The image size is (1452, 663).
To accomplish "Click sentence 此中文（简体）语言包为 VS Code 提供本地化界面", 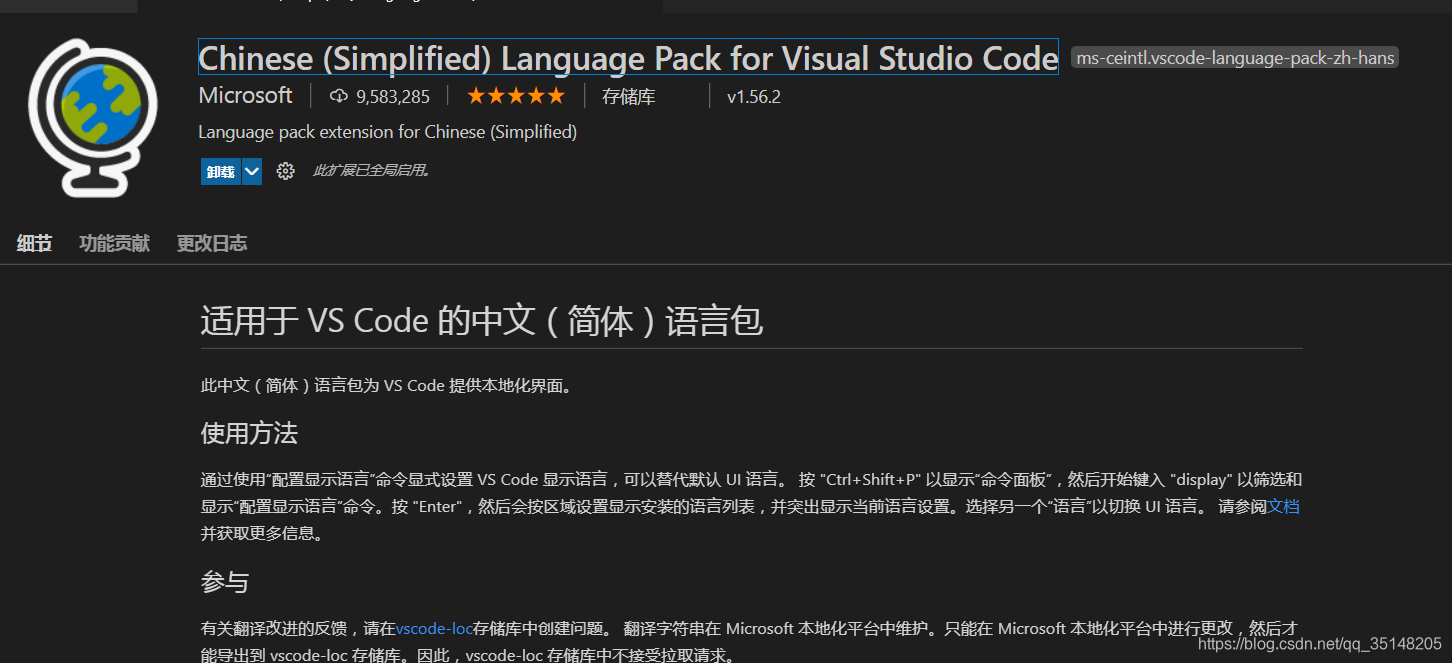I will coord(388,386).
